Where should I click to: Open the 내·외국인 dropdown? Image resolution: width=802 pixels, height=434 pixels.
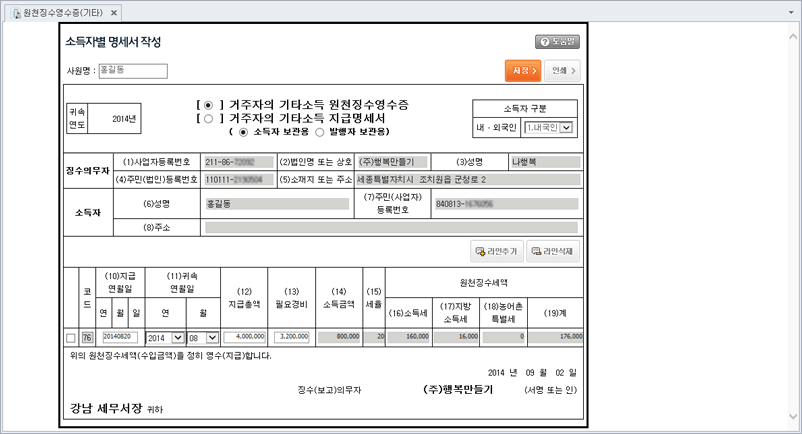click(548, 128)
